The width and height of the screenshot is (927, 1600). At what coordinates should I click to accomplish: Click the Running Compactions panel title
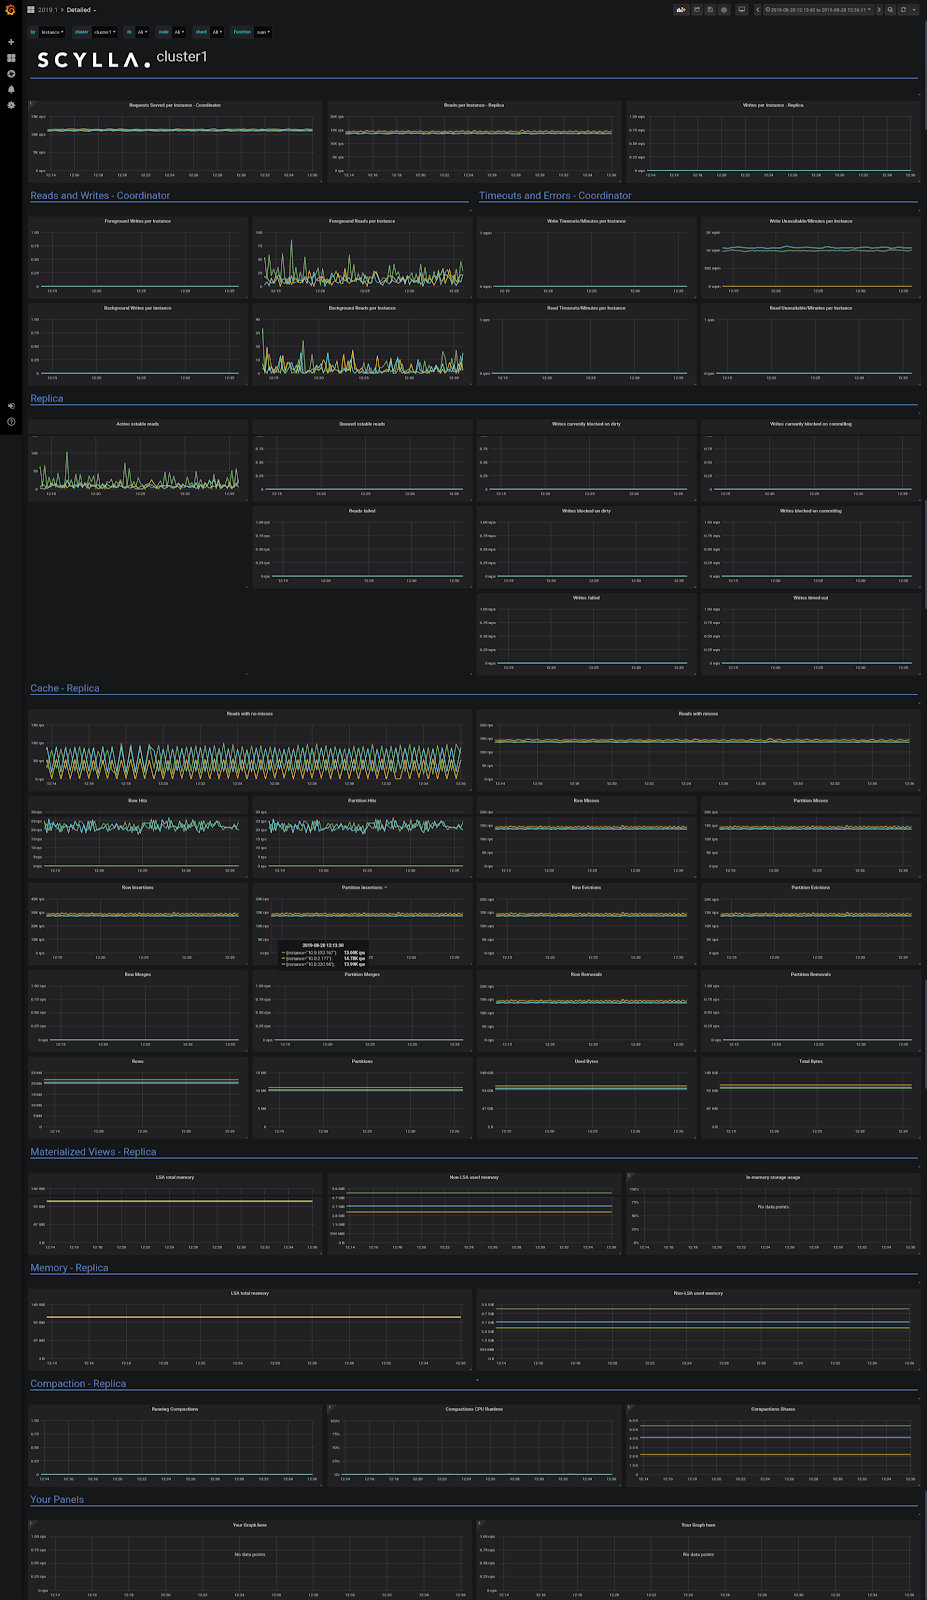coord(175,1410)
